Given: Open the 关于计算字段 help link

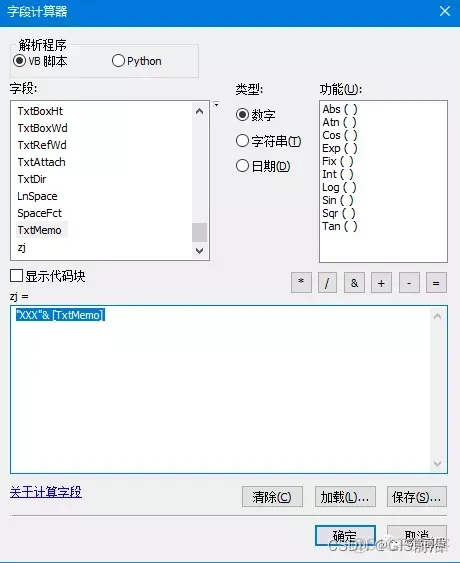Looking at the screenshot, I should (46, 492).
